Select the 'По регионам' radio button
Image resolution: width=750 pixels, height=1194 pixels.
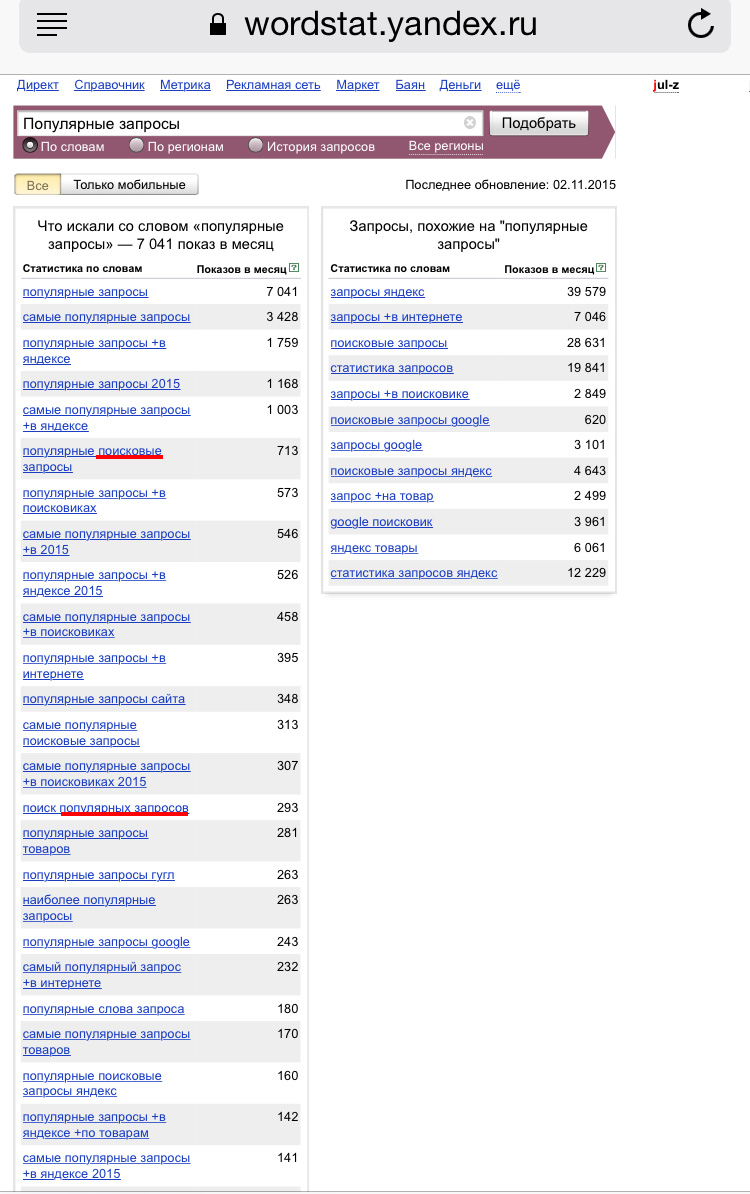pos(137,146)
